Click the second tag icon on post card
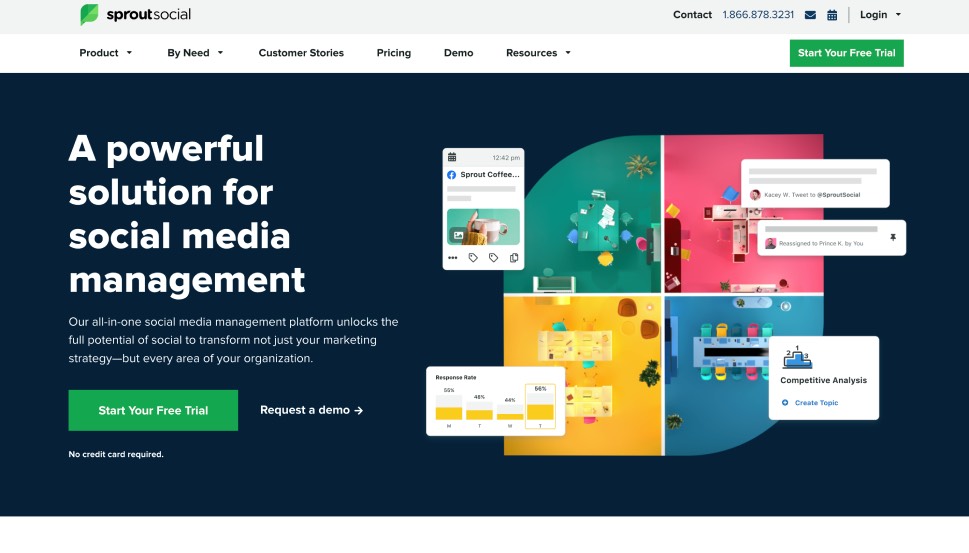Viewport: 969px width, 553px height. click(x=493, y=258)
